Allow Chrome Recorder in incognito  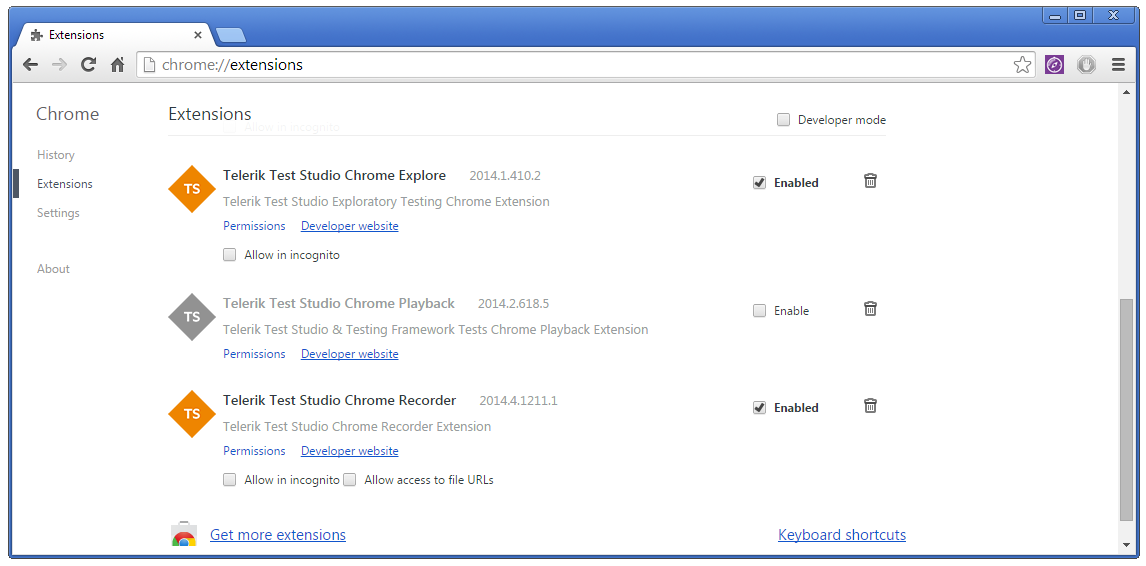(x=229, y=480)
